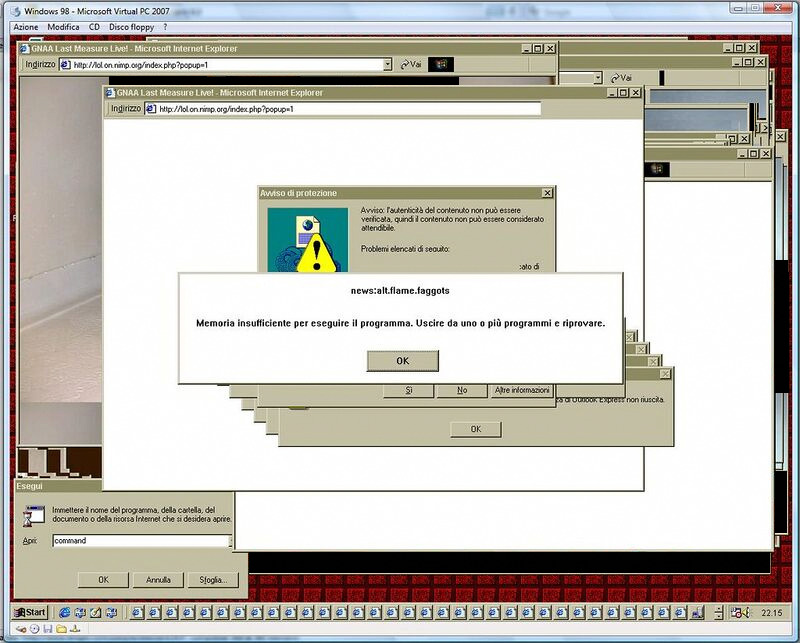Click the 'Immettere il nome del programma' description
800x643 pixels.
(142, 514)
